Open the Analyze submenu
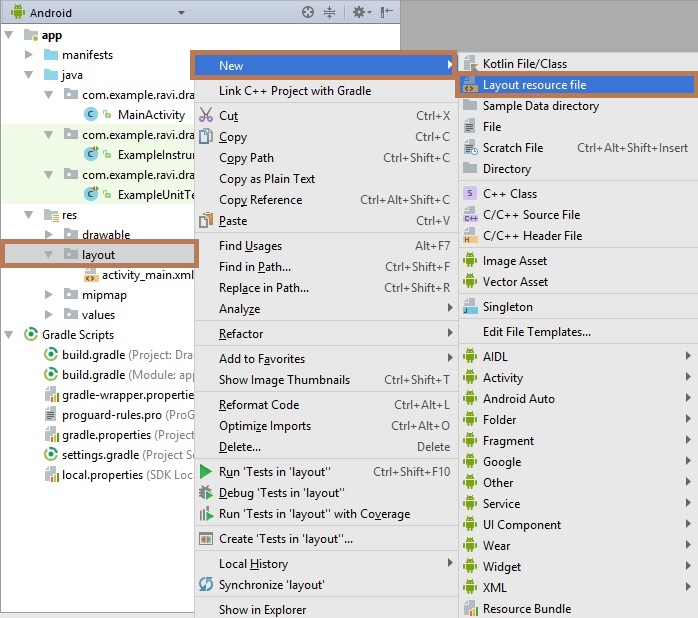Viewport: 698px width, 618px height. click(x=326, y=309)
